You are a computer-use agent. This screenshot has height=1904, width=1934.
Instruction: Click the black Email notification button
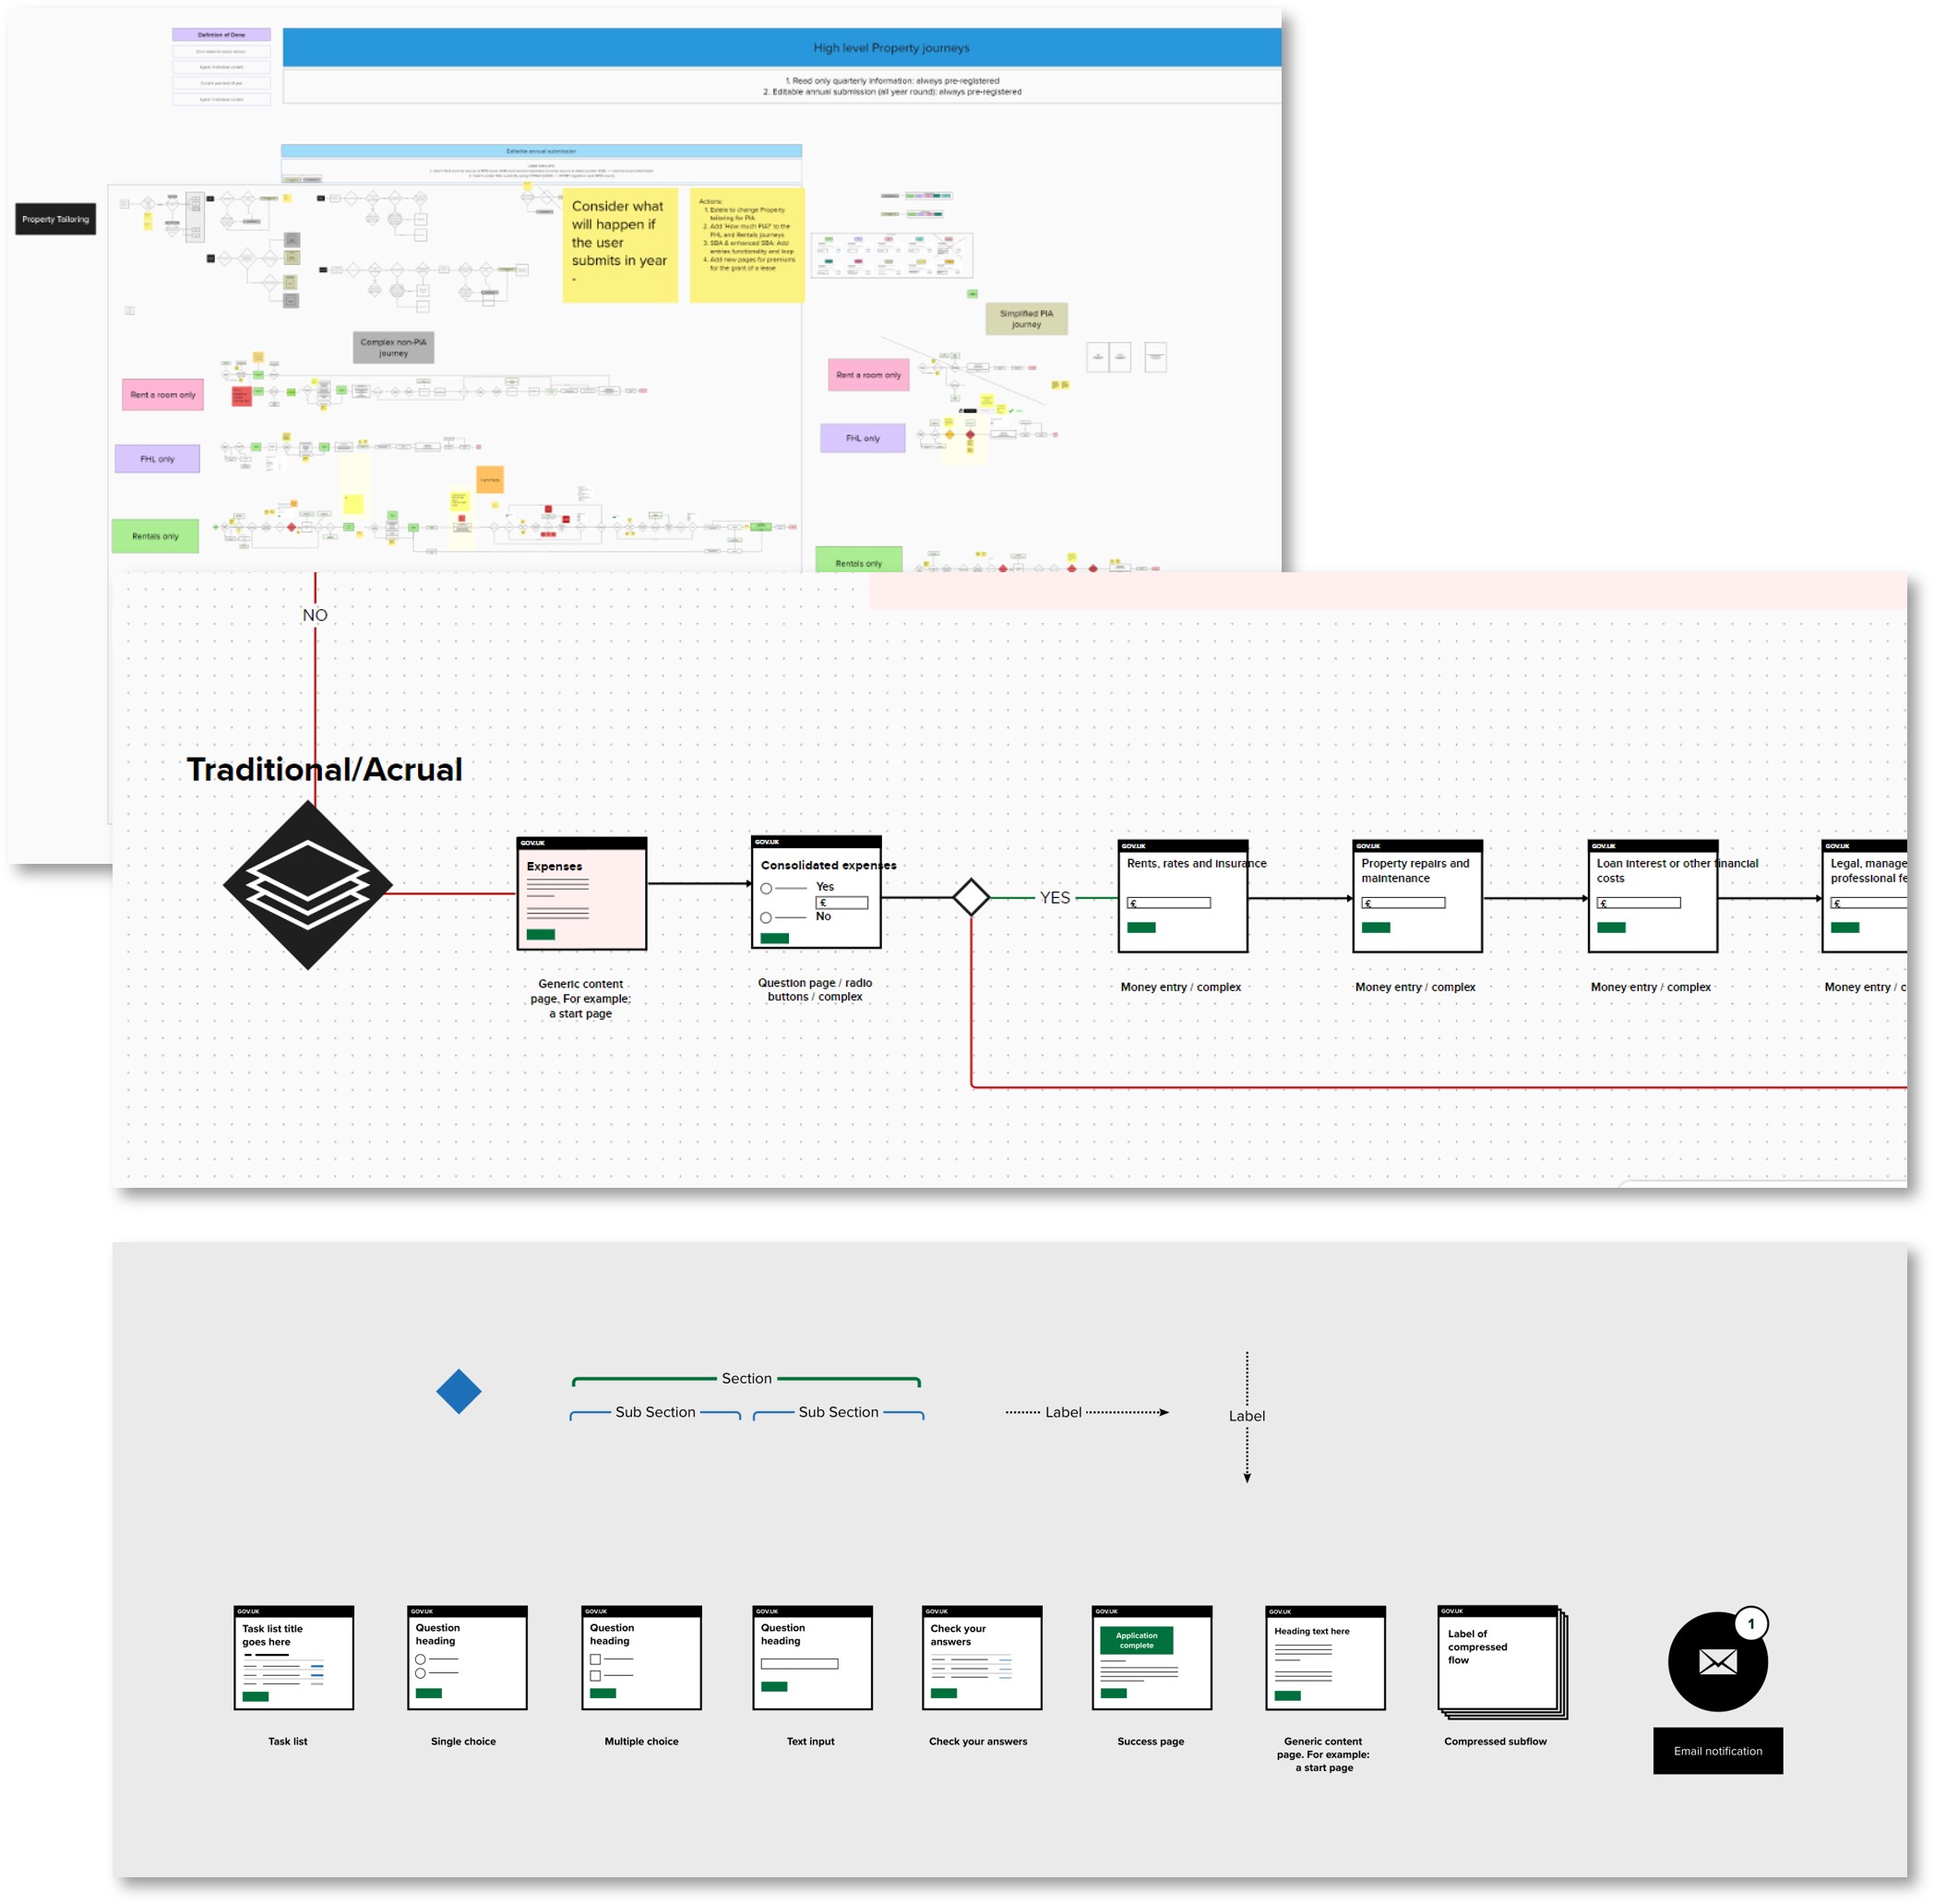1717,1751
